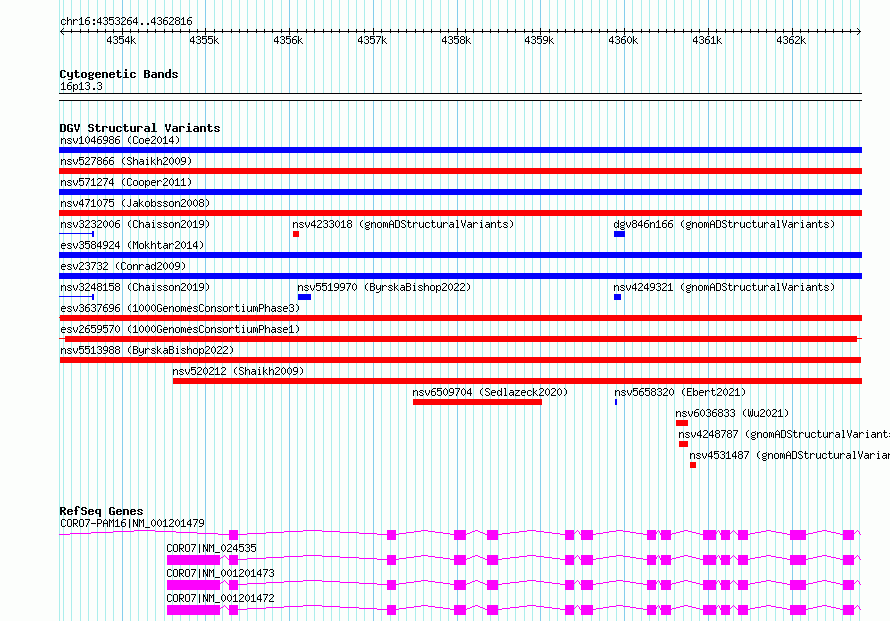This screenshot has height=621, width=890.
Task: Click the tiny blue nsv5658320 marker
Action: 616,402
